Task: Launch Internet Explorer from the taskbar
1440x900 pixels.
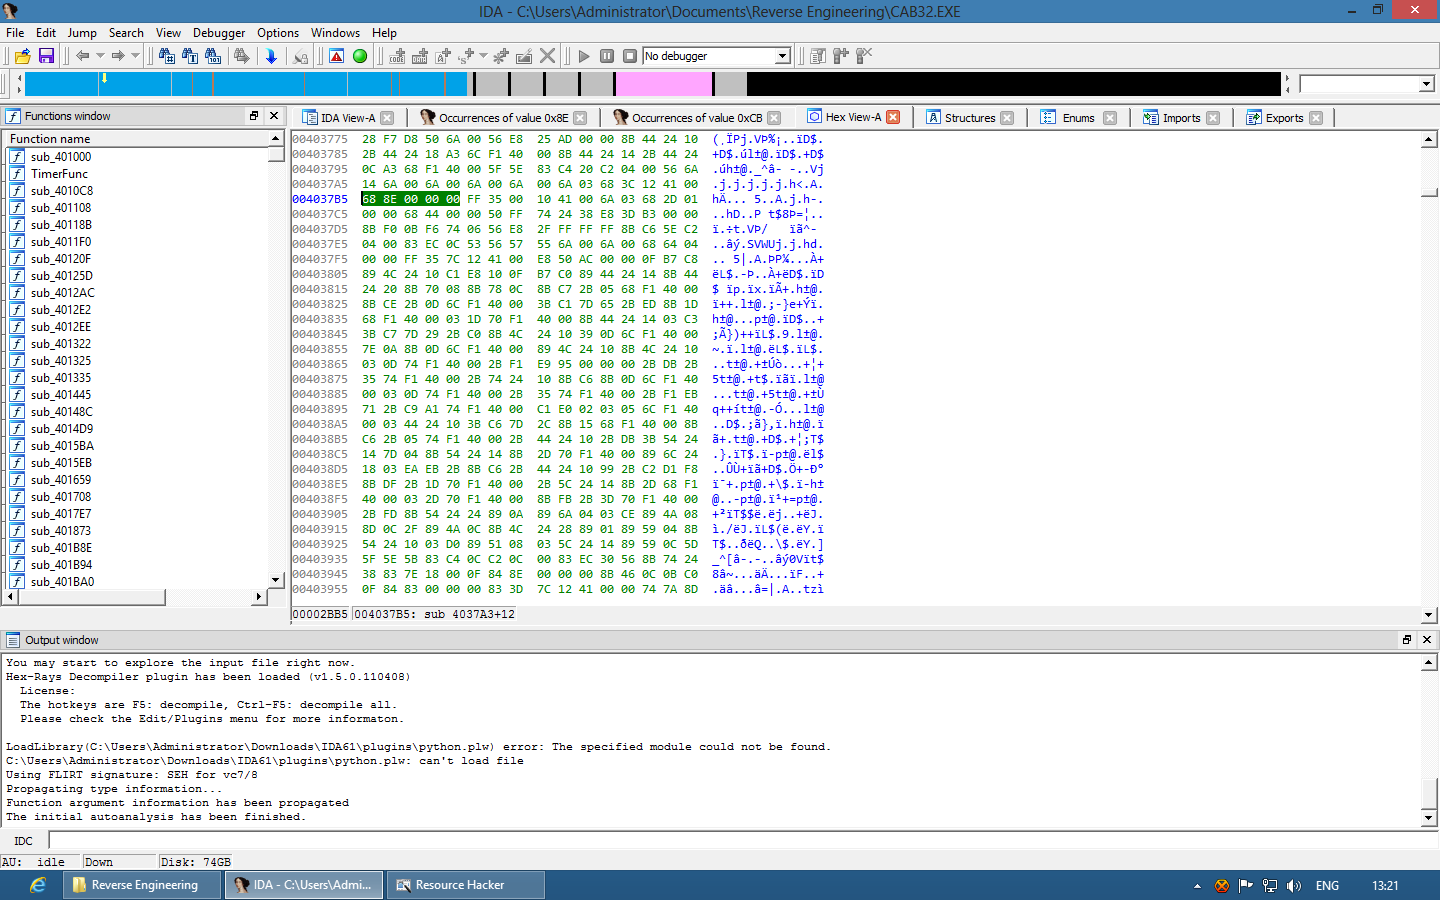Action: [38, 885]
